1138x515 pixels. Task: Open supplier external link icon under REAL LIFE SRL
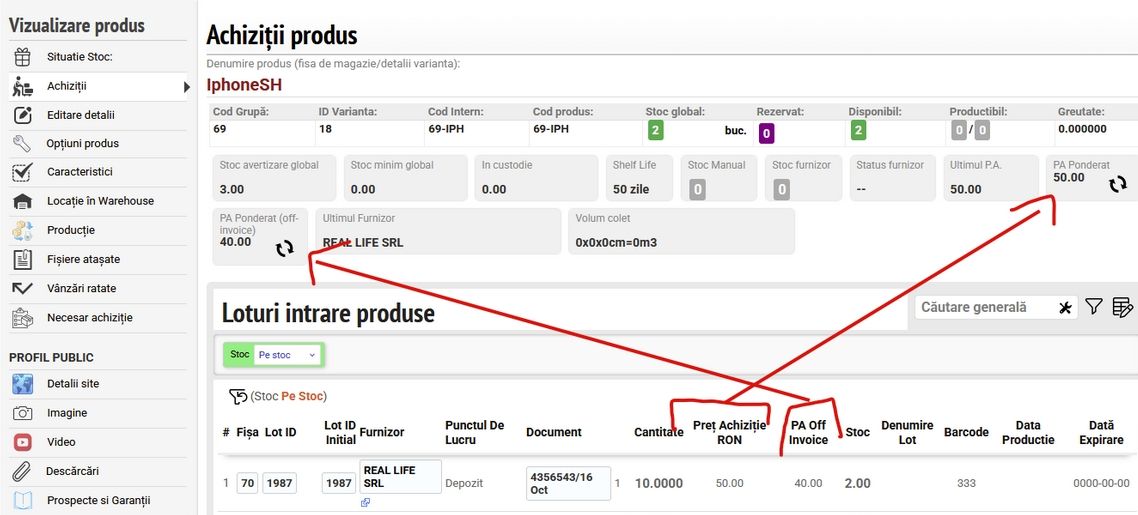pyautogui.click(x=365, y=503)
